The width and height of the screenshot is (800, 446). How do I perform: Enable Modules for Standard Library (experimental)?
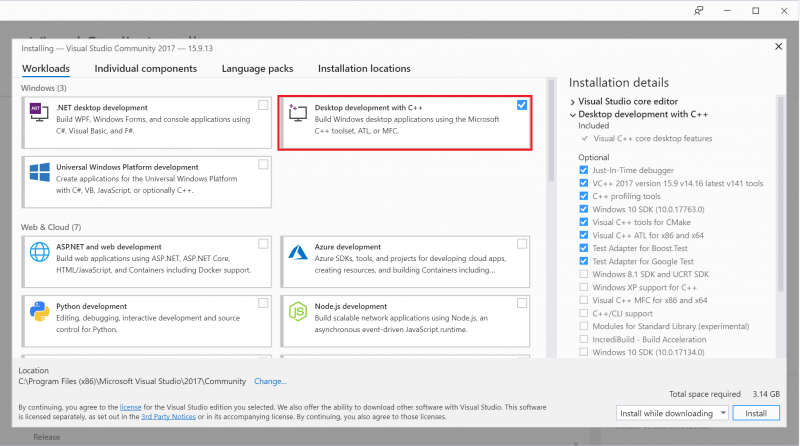click(584, 326)
